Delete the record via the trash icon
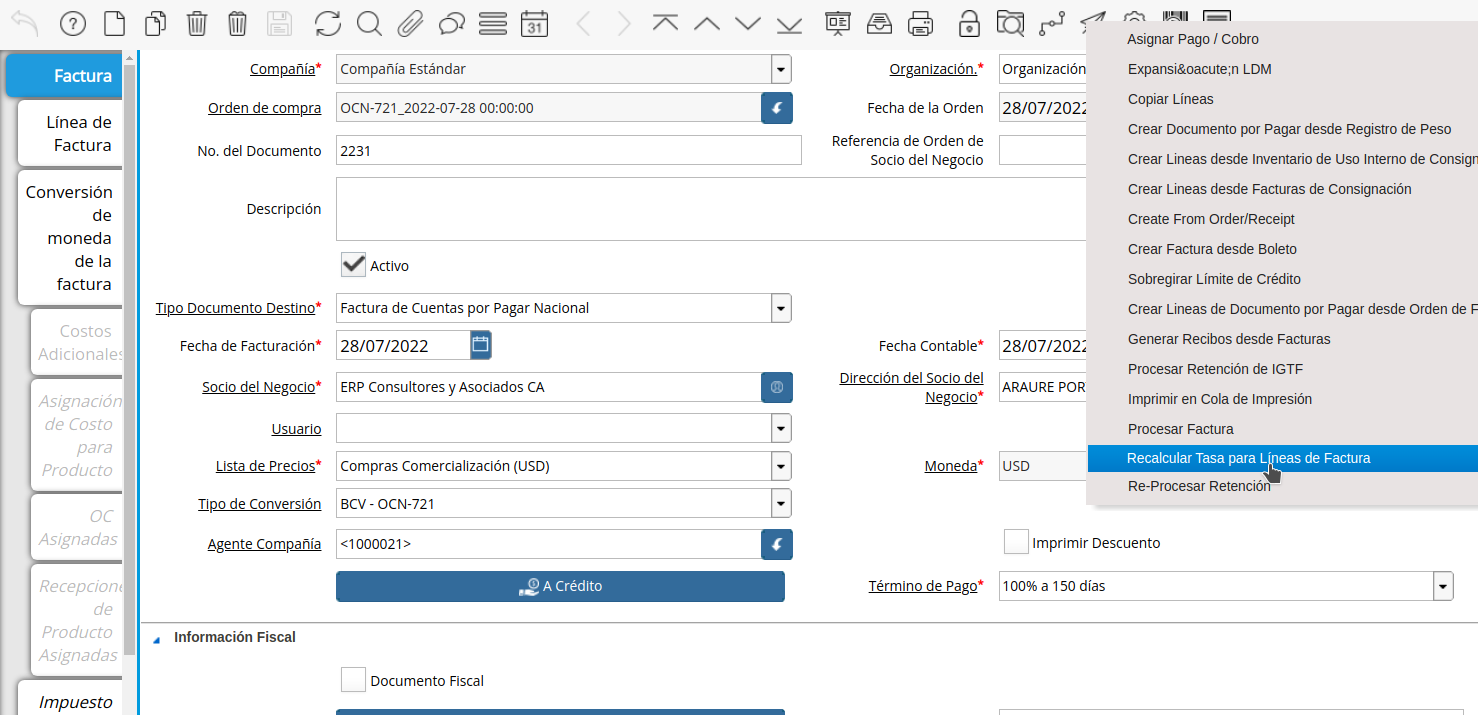This screenshot has width=1478, height=715. pyautogui.click(x=197, y=23)
